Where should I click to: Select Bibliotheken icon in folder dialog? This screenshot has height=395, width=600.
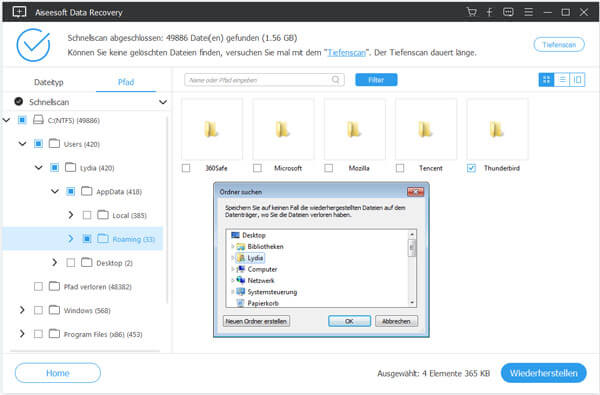click(x=241, y=246)
